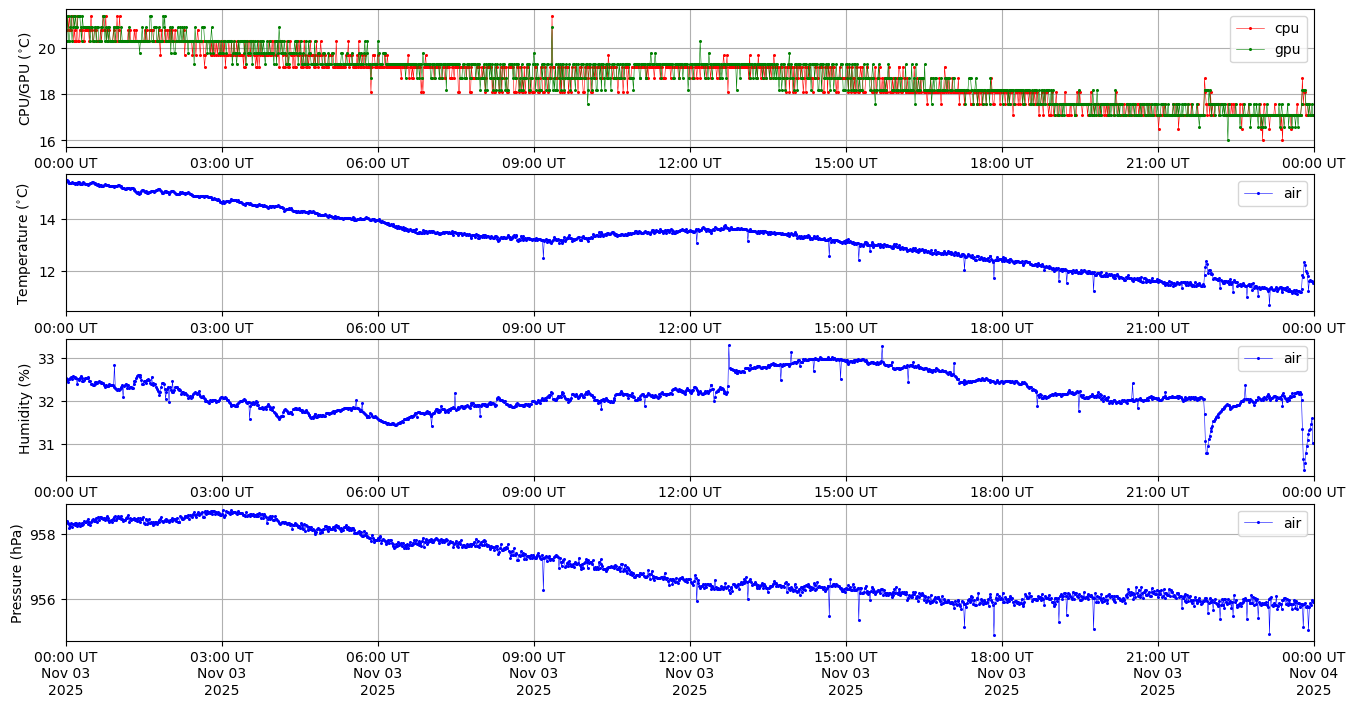Click the Temperature (°C) y-axis label
Screen dimensions: 1355x707
(25, 243)
